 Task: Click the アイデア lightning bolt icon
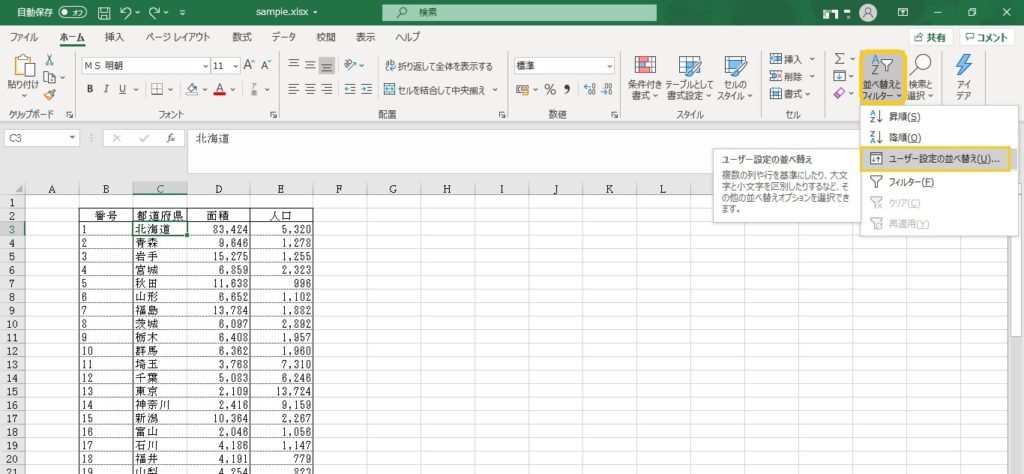(x=964, y=77)
